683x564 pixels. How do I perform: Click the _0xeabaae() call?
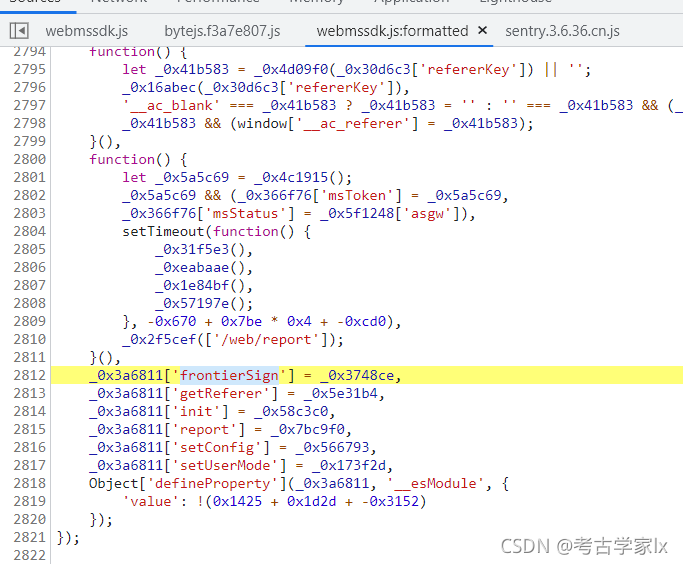coord(200,267)
